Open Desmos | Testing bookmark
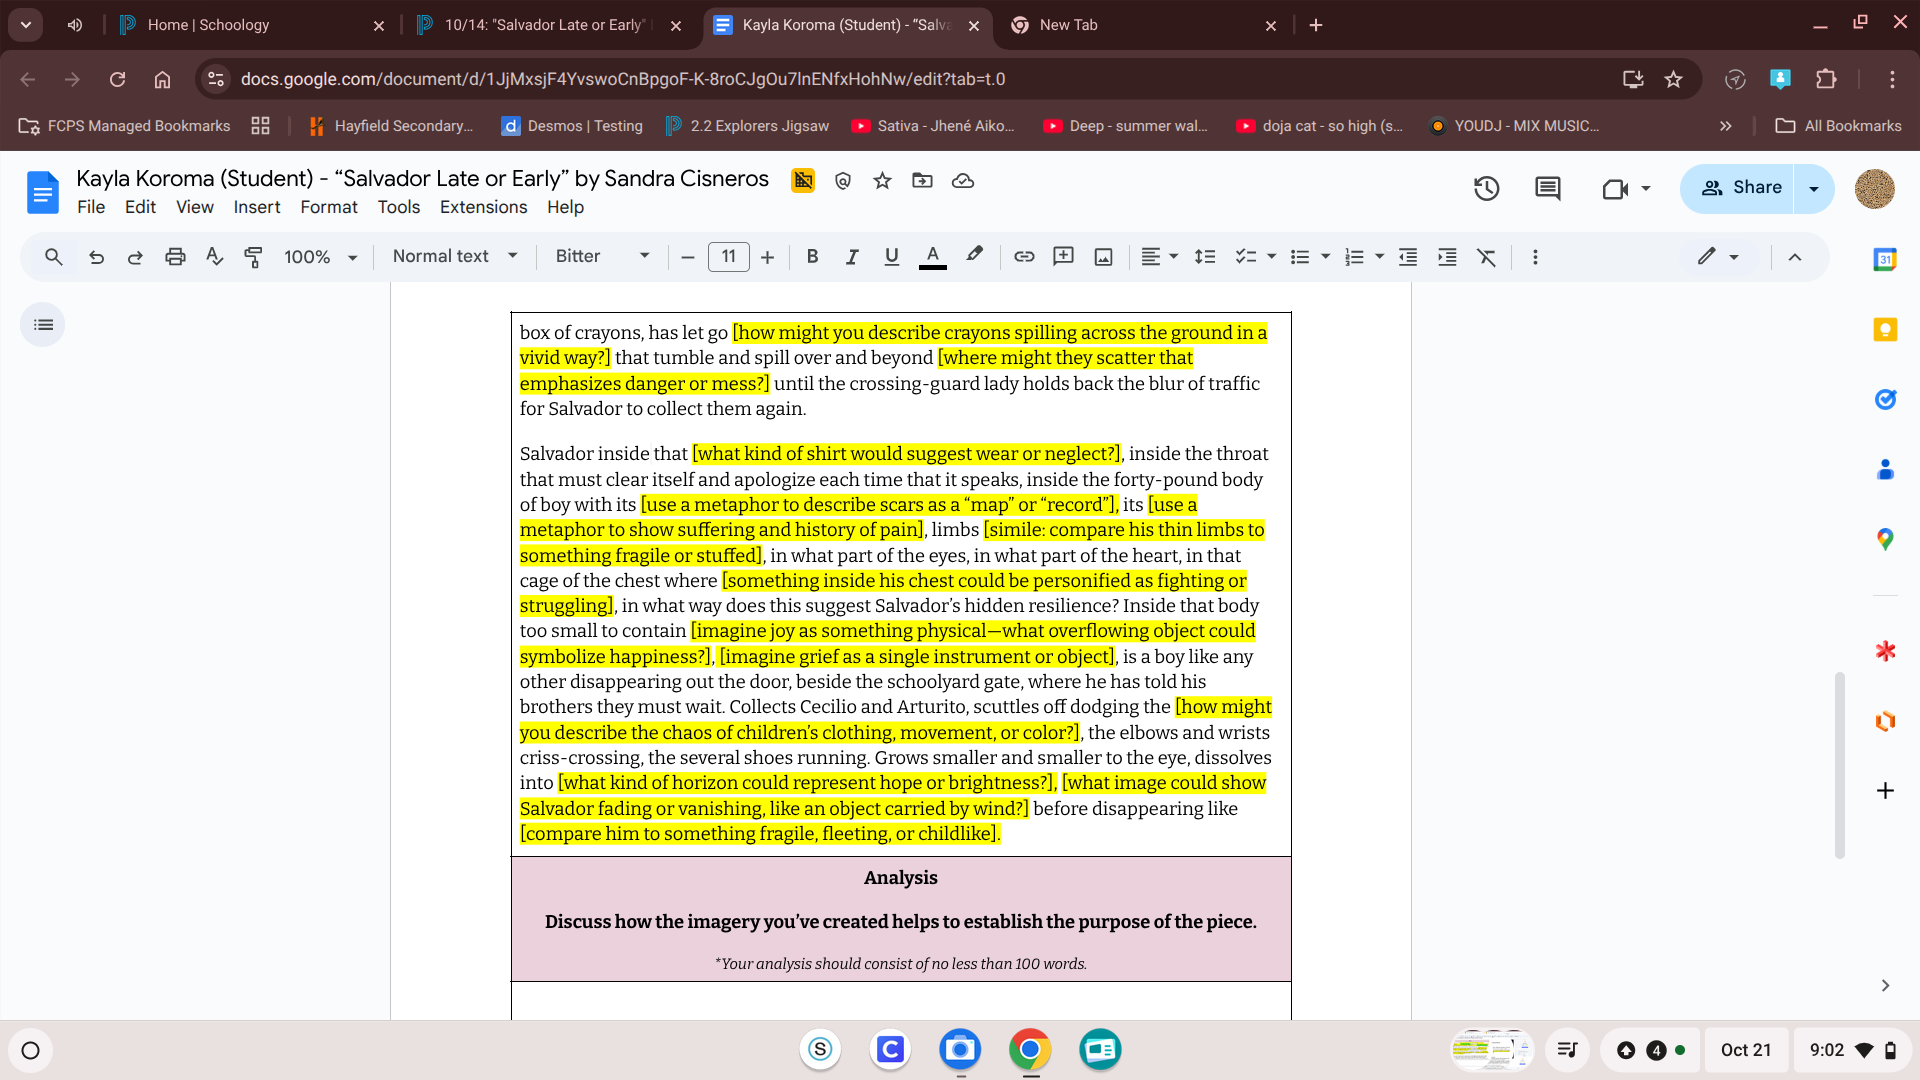 [x=572, y=126]
